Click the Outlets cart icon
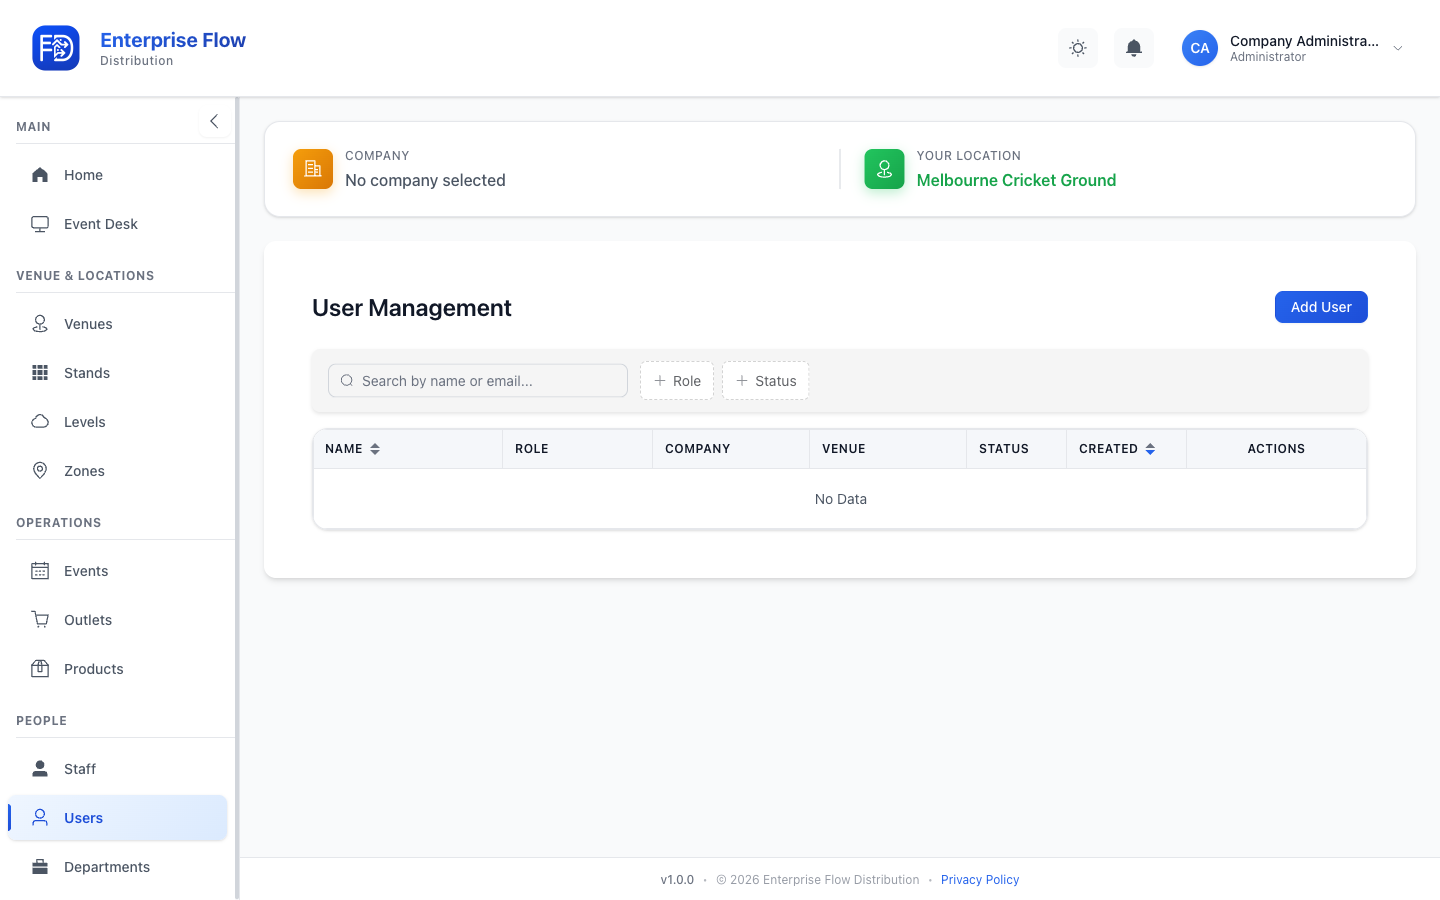 [40, 620]
